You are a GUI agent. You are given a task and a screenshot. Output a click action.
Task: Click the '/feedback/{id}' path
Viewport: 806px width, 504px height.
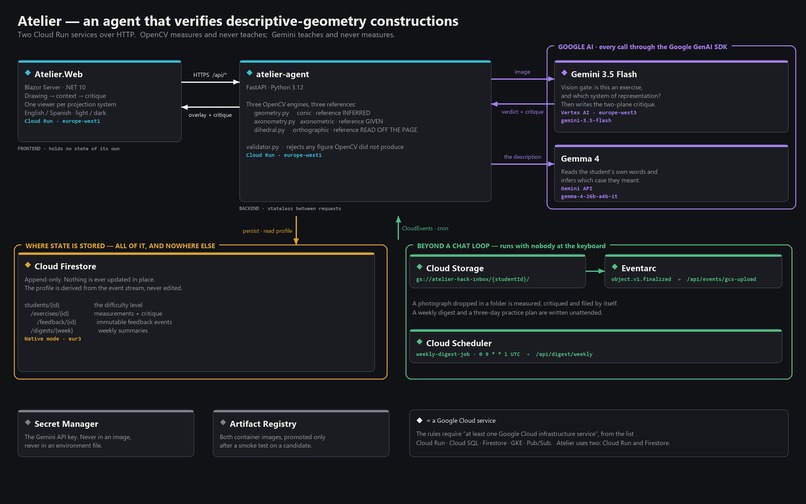pyautogui.click(x=57, y=322)
